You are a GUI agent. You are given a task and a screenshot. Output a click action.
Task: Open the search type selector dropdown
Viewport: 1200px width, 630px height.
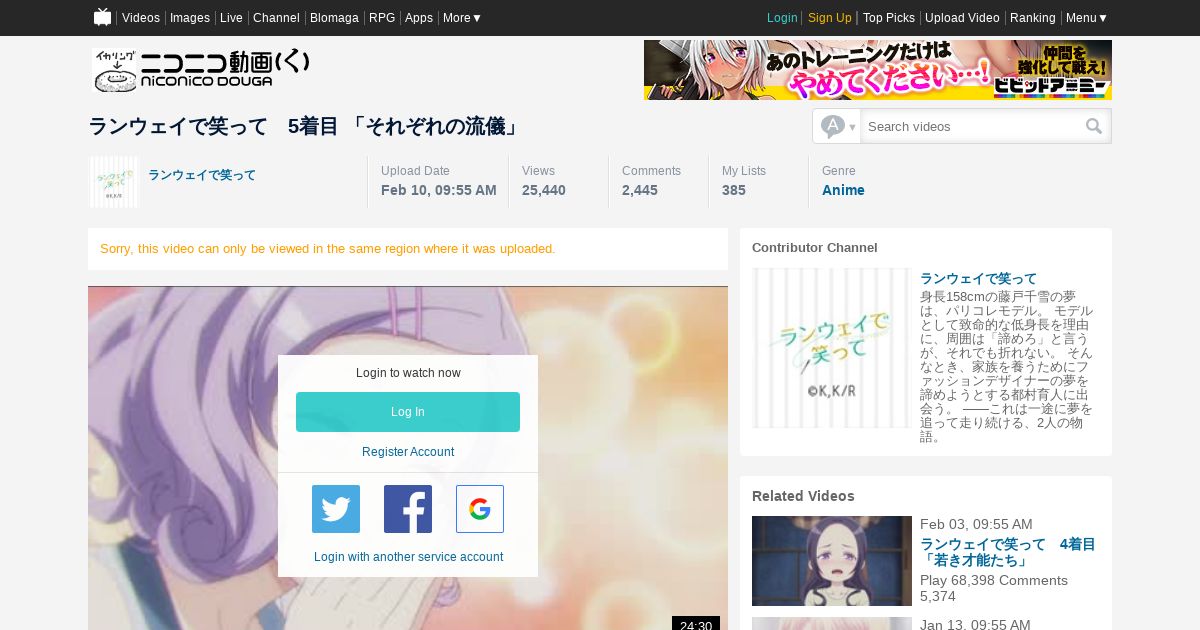[x=837, y=126]
